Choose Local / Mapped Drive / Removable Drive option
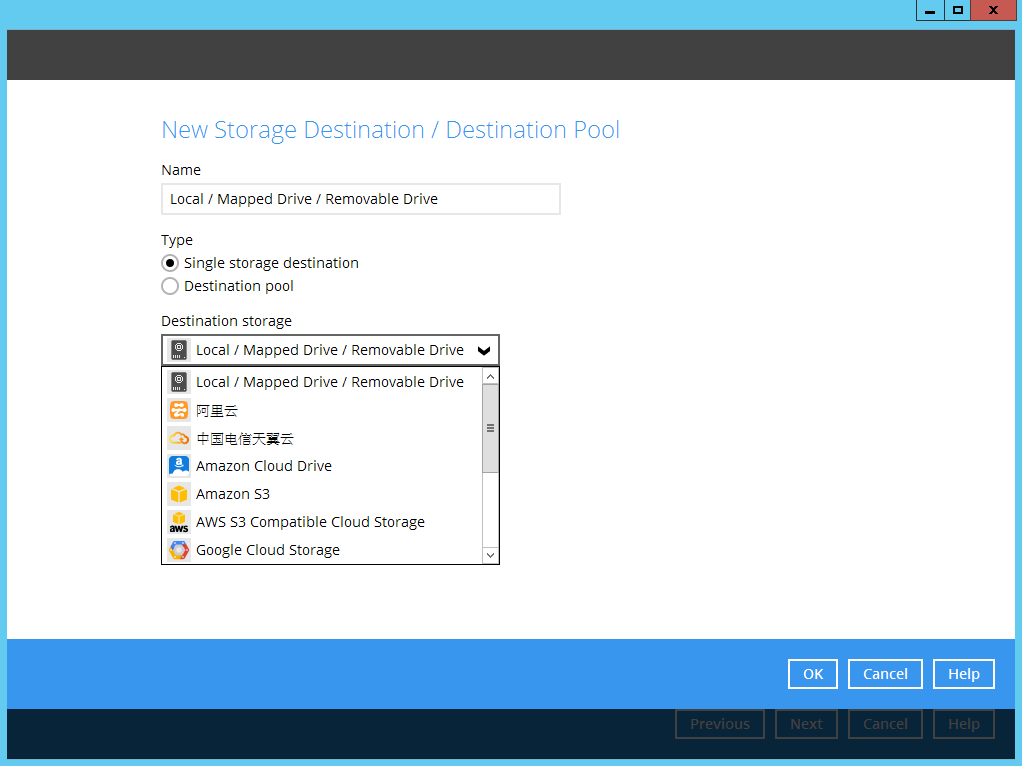 pos(322,382)
